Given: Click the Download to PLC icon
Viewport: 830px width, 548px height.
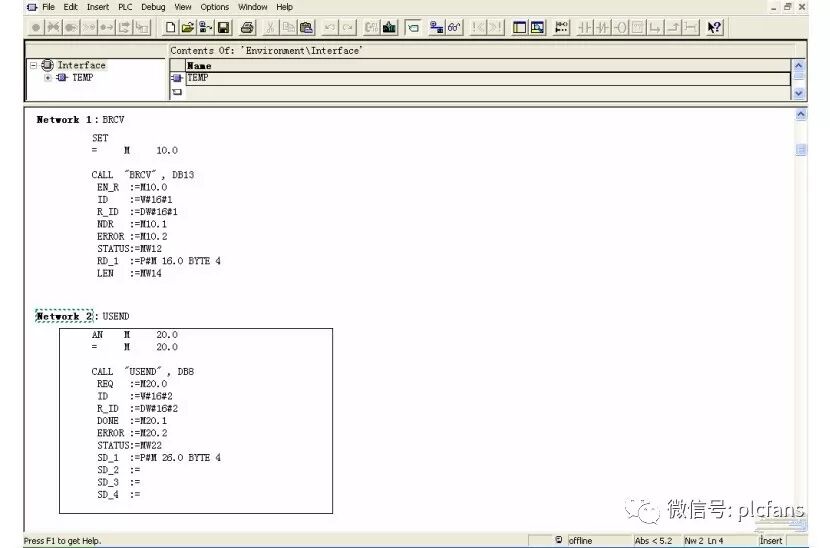Looking at the screenshot, I should (390, 27).
